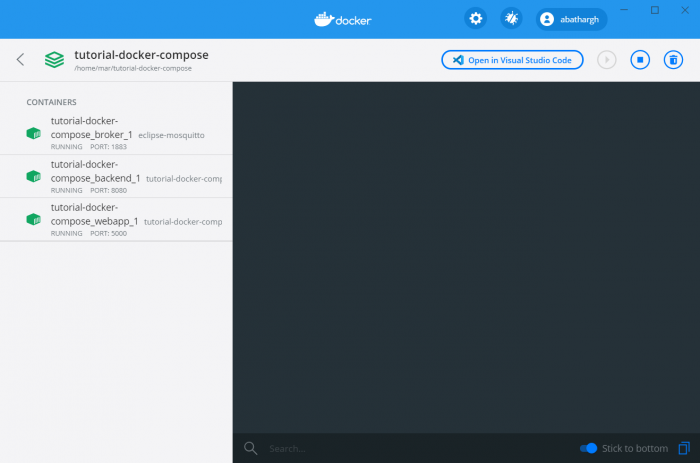The width and height of the screenshot is (700, 463).
Task: Disable the Stick to bottom toggle
Action: [x=589, y=448]
